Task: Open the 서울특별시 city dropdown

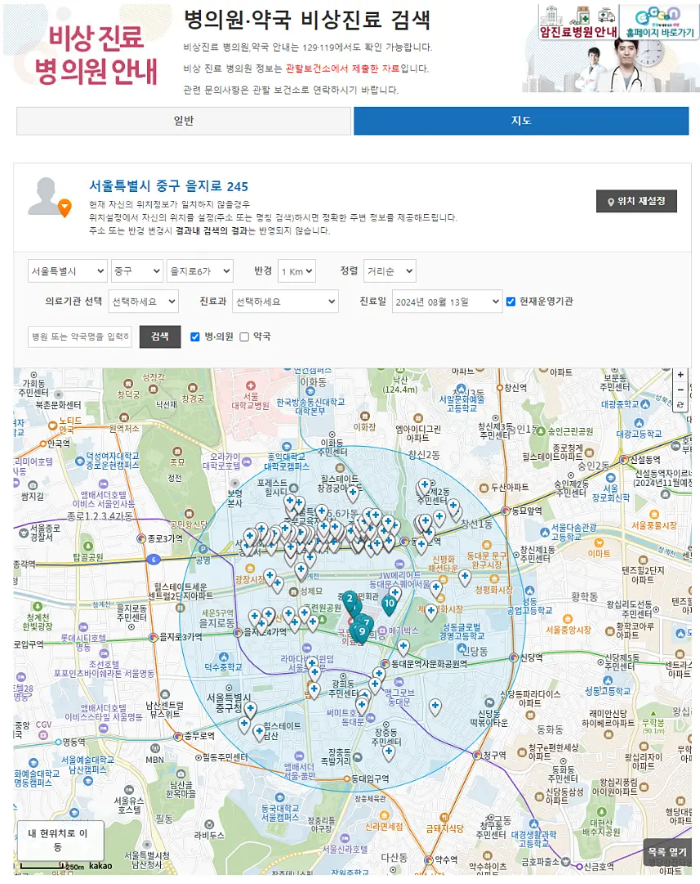Action: [68, 271]
